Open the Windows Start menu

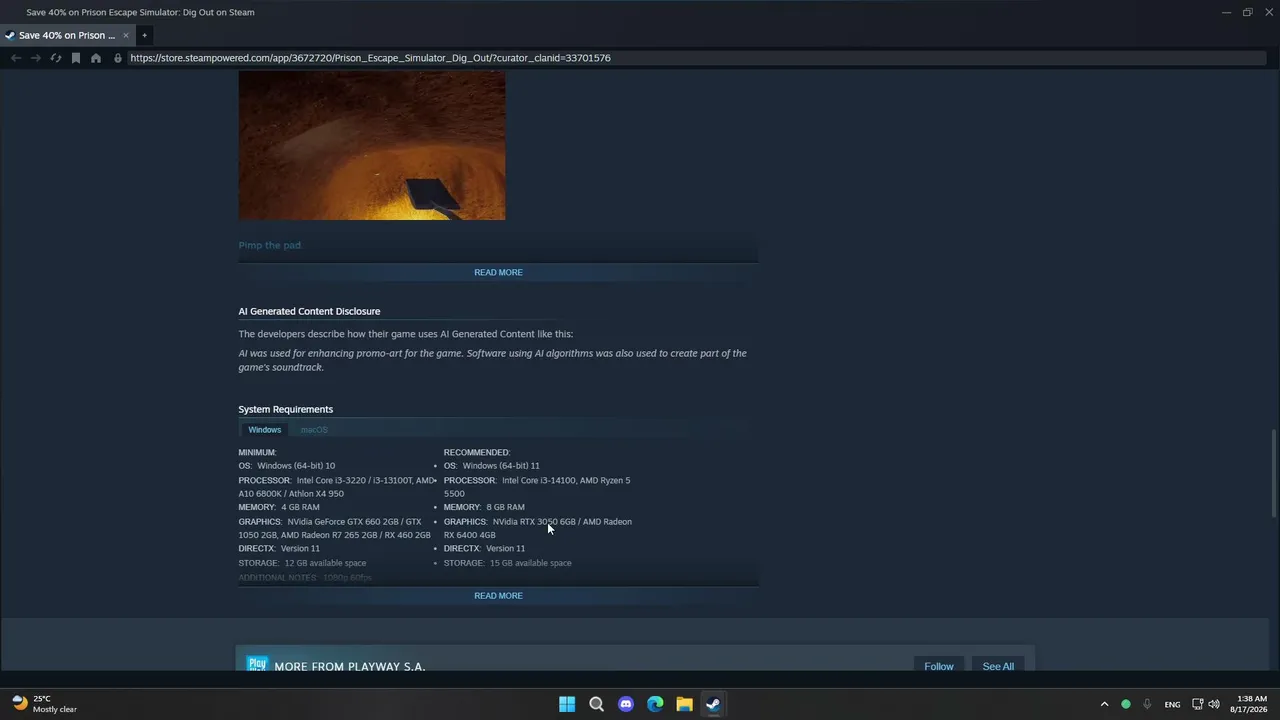(567, 704)
